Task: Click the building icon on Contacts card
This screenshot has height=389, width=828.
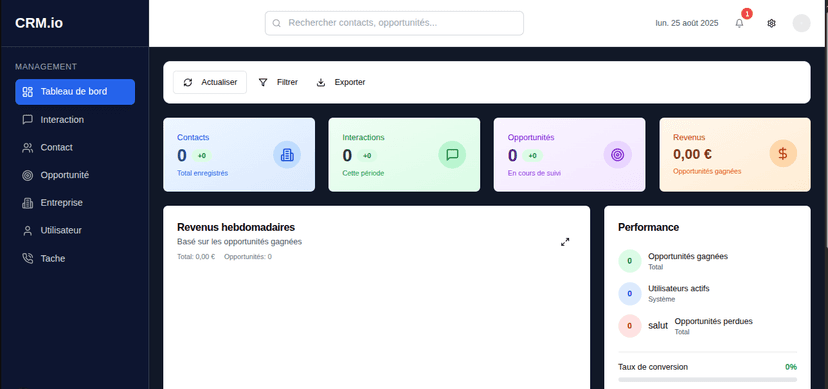Action: click(287, 155)
